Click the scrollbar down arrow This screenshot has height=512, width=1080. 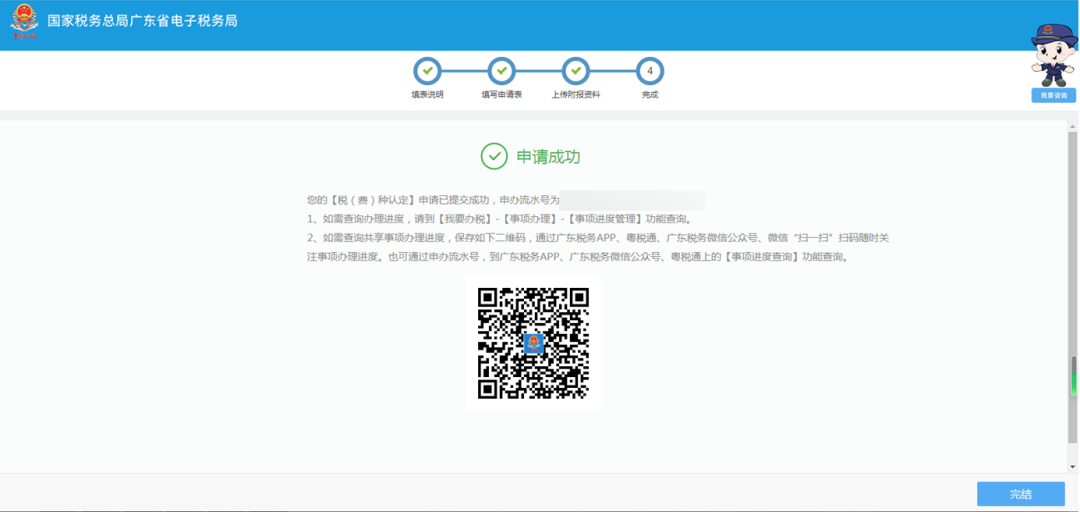click(x=1073, y=467)
